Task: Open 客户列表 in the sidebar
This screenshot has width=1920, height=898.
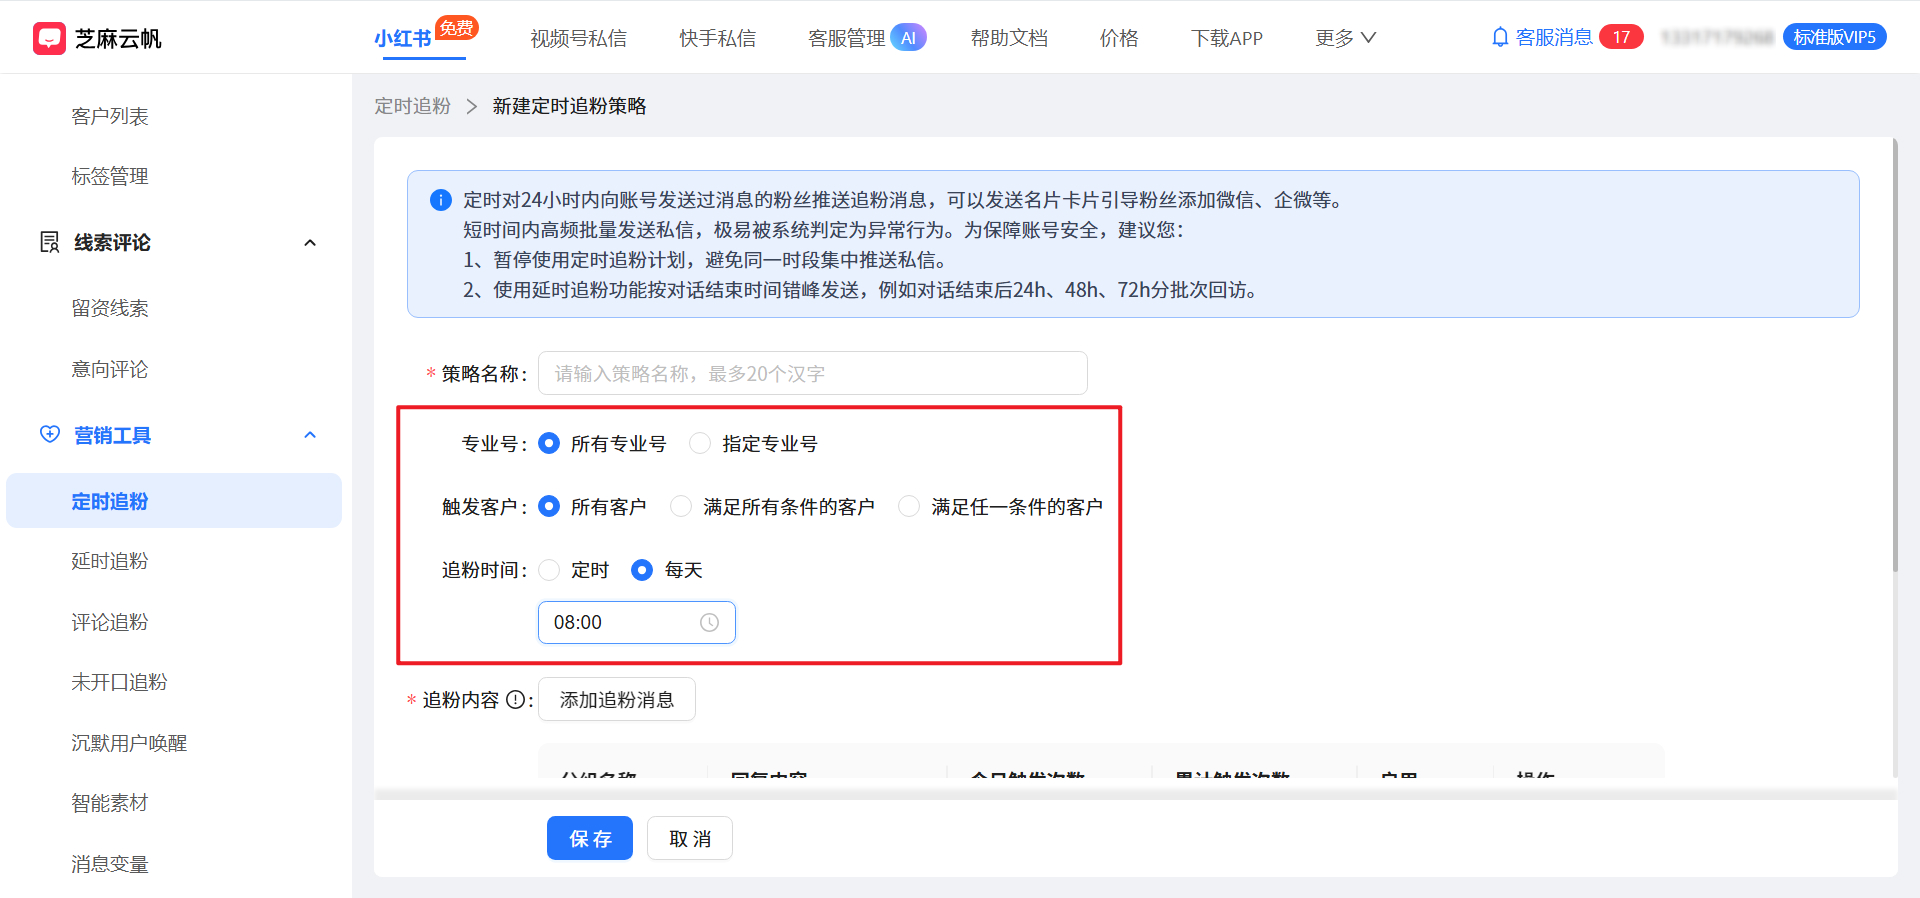Action: [110, 116]
